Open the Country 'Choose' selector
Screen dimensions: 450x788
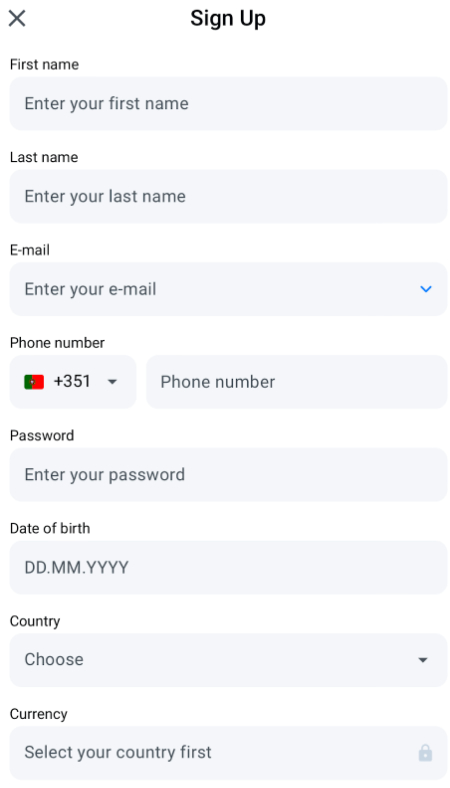coord(228,660)
